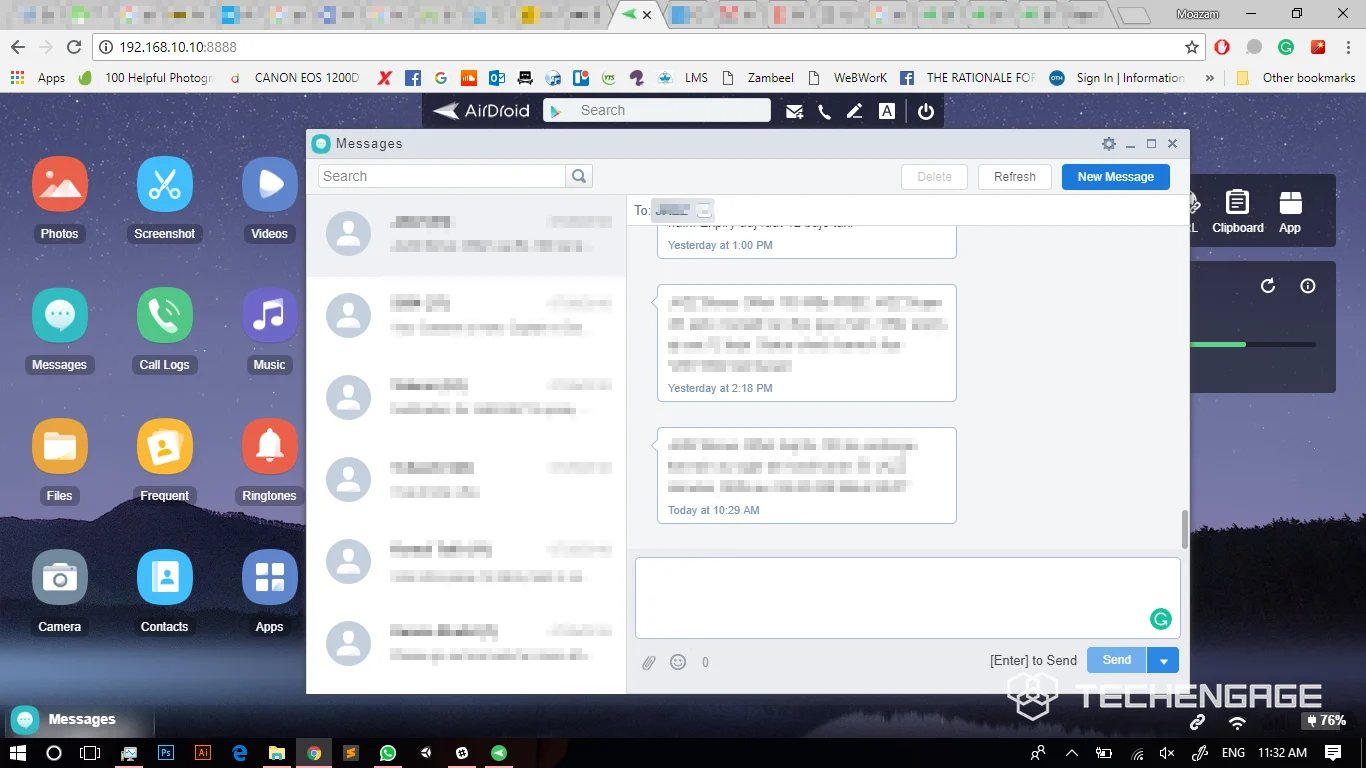Open Photoshop from Windows taskbar
This screenshot has height=768, width=1366.
click(x=166, y=753)
